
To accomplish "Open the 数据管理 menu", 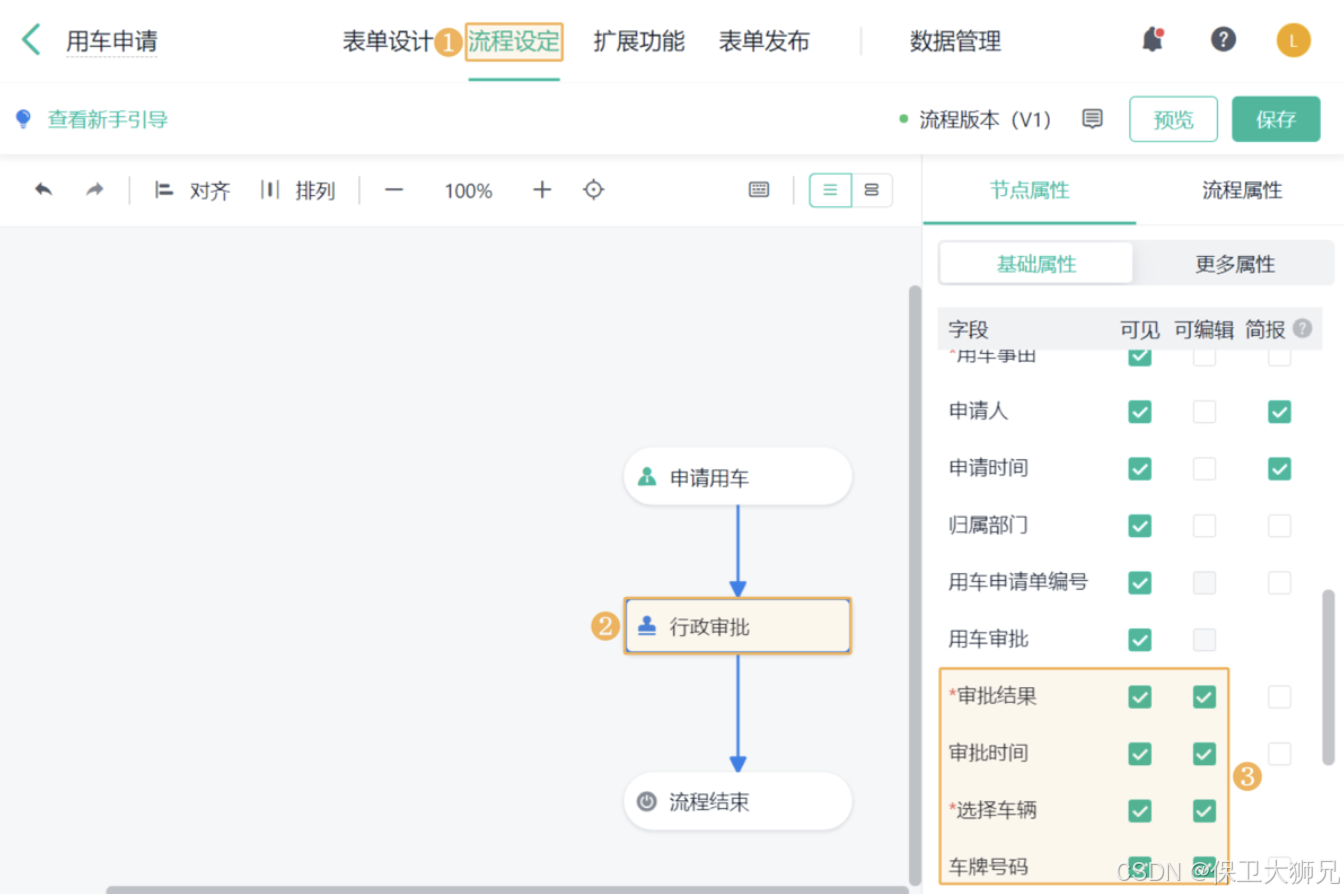I will click(954, 41).
